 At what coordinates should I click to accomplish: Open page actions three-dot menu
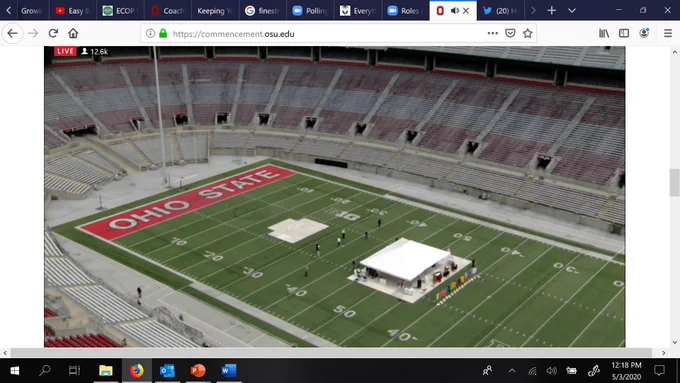tap(493, 33)
